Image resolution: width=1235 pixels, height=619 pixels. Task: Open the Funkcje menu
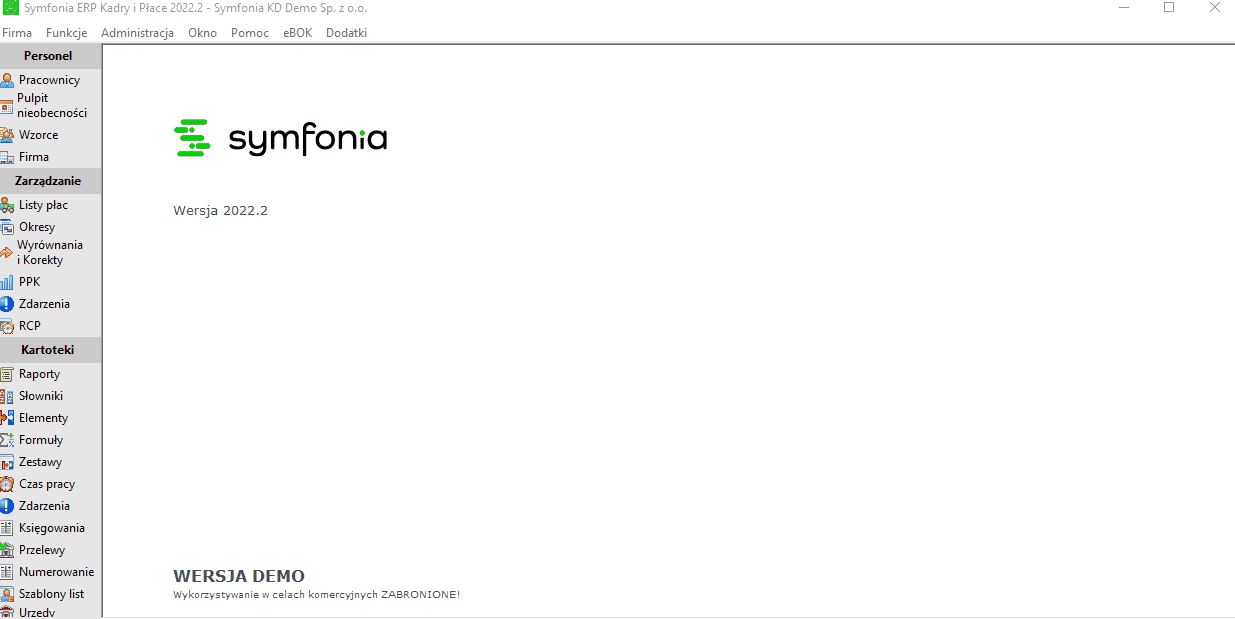(66, 33)
